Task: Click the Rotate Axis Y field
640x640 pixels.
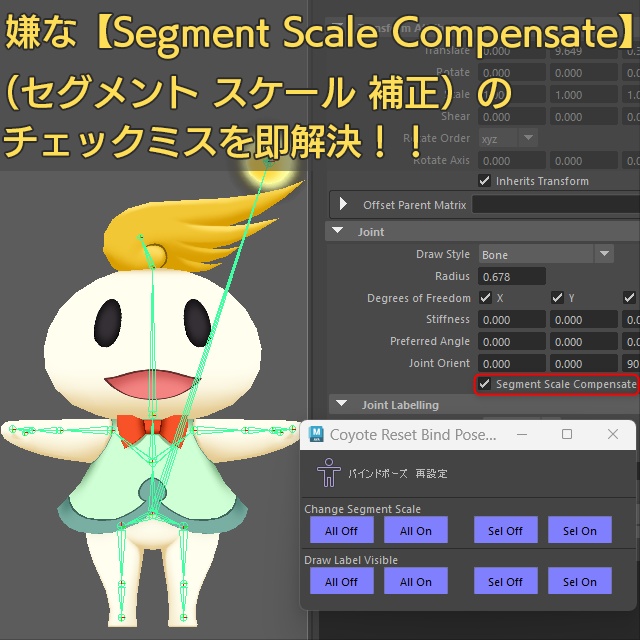Action: (x=584, y=160)
